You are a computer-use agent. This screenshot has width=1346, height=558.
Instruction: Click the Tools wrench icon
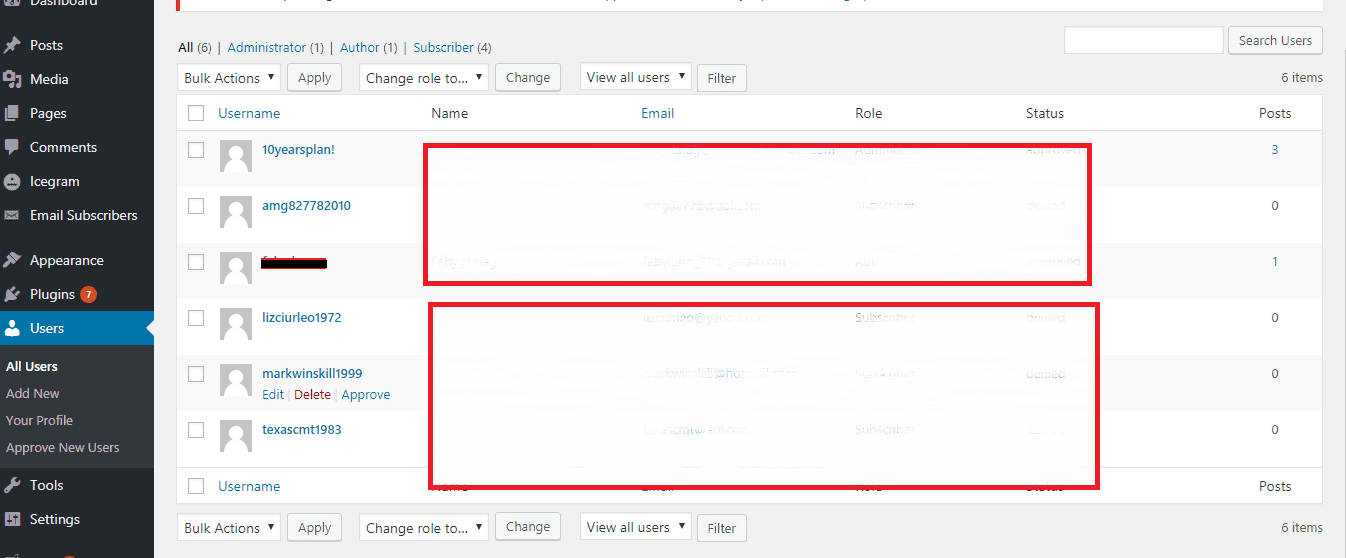12,485
